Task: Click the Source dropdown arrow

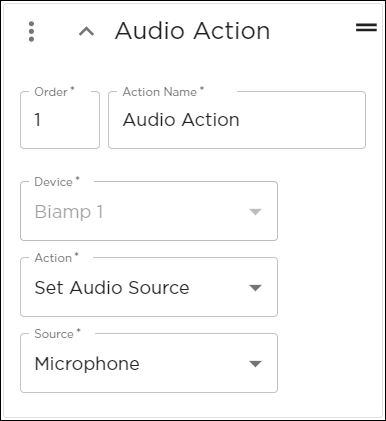Action: pyautogui.click(x=255, y=364)
